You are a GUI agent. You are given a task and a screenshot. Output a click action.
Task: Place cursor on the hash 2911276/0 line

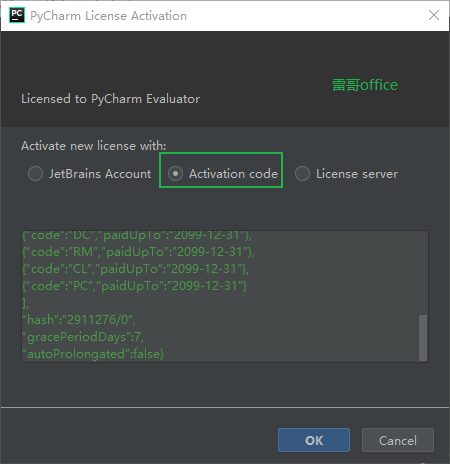tap(79, 320)
